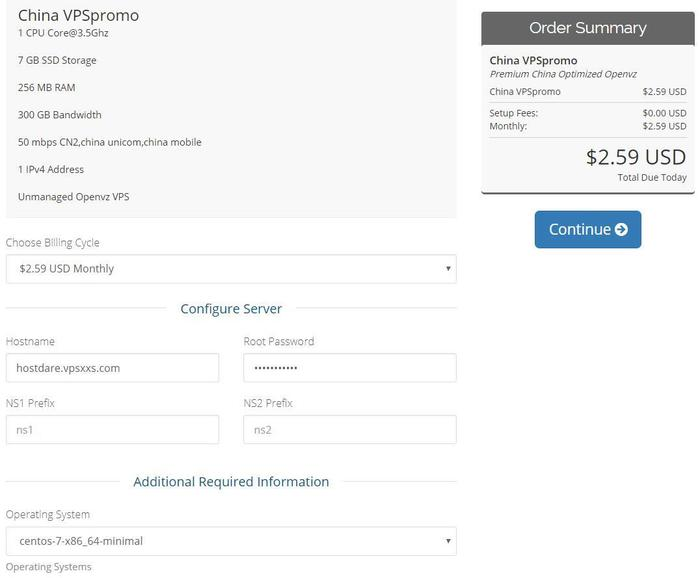
Task: Click the billing cycle dropdown arrow
Action: click(x=449, y=268)
